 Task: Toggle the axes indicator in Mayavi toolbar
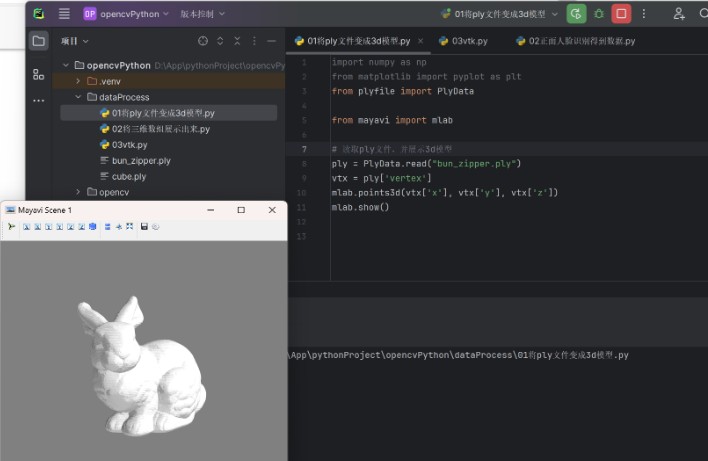pos(119,227)
